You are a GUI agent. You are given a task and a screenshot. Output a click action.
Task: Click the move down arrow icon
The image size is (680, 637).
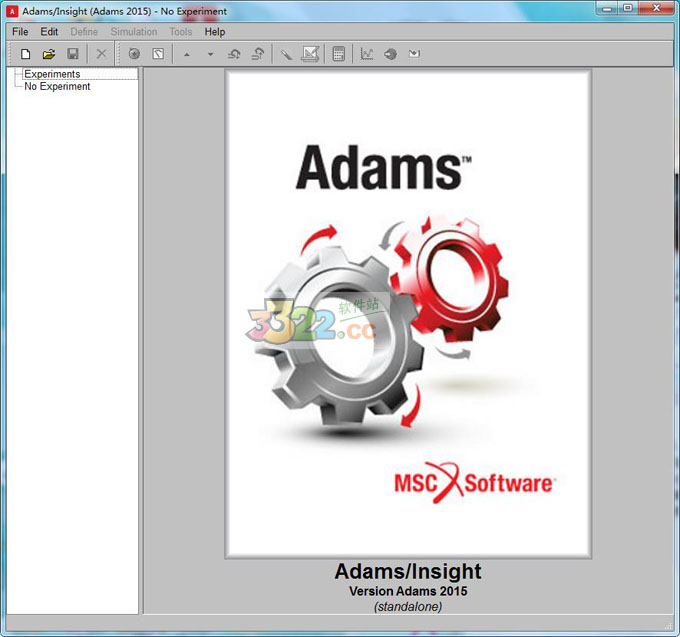pos(211,55)
